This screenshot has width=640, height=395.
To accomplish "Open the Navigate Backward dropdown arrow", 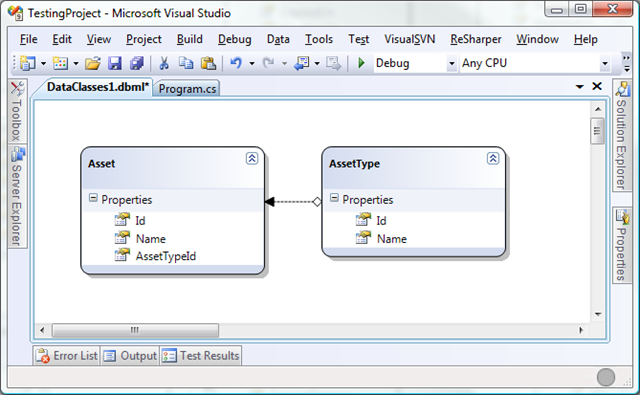I will 317,64.
